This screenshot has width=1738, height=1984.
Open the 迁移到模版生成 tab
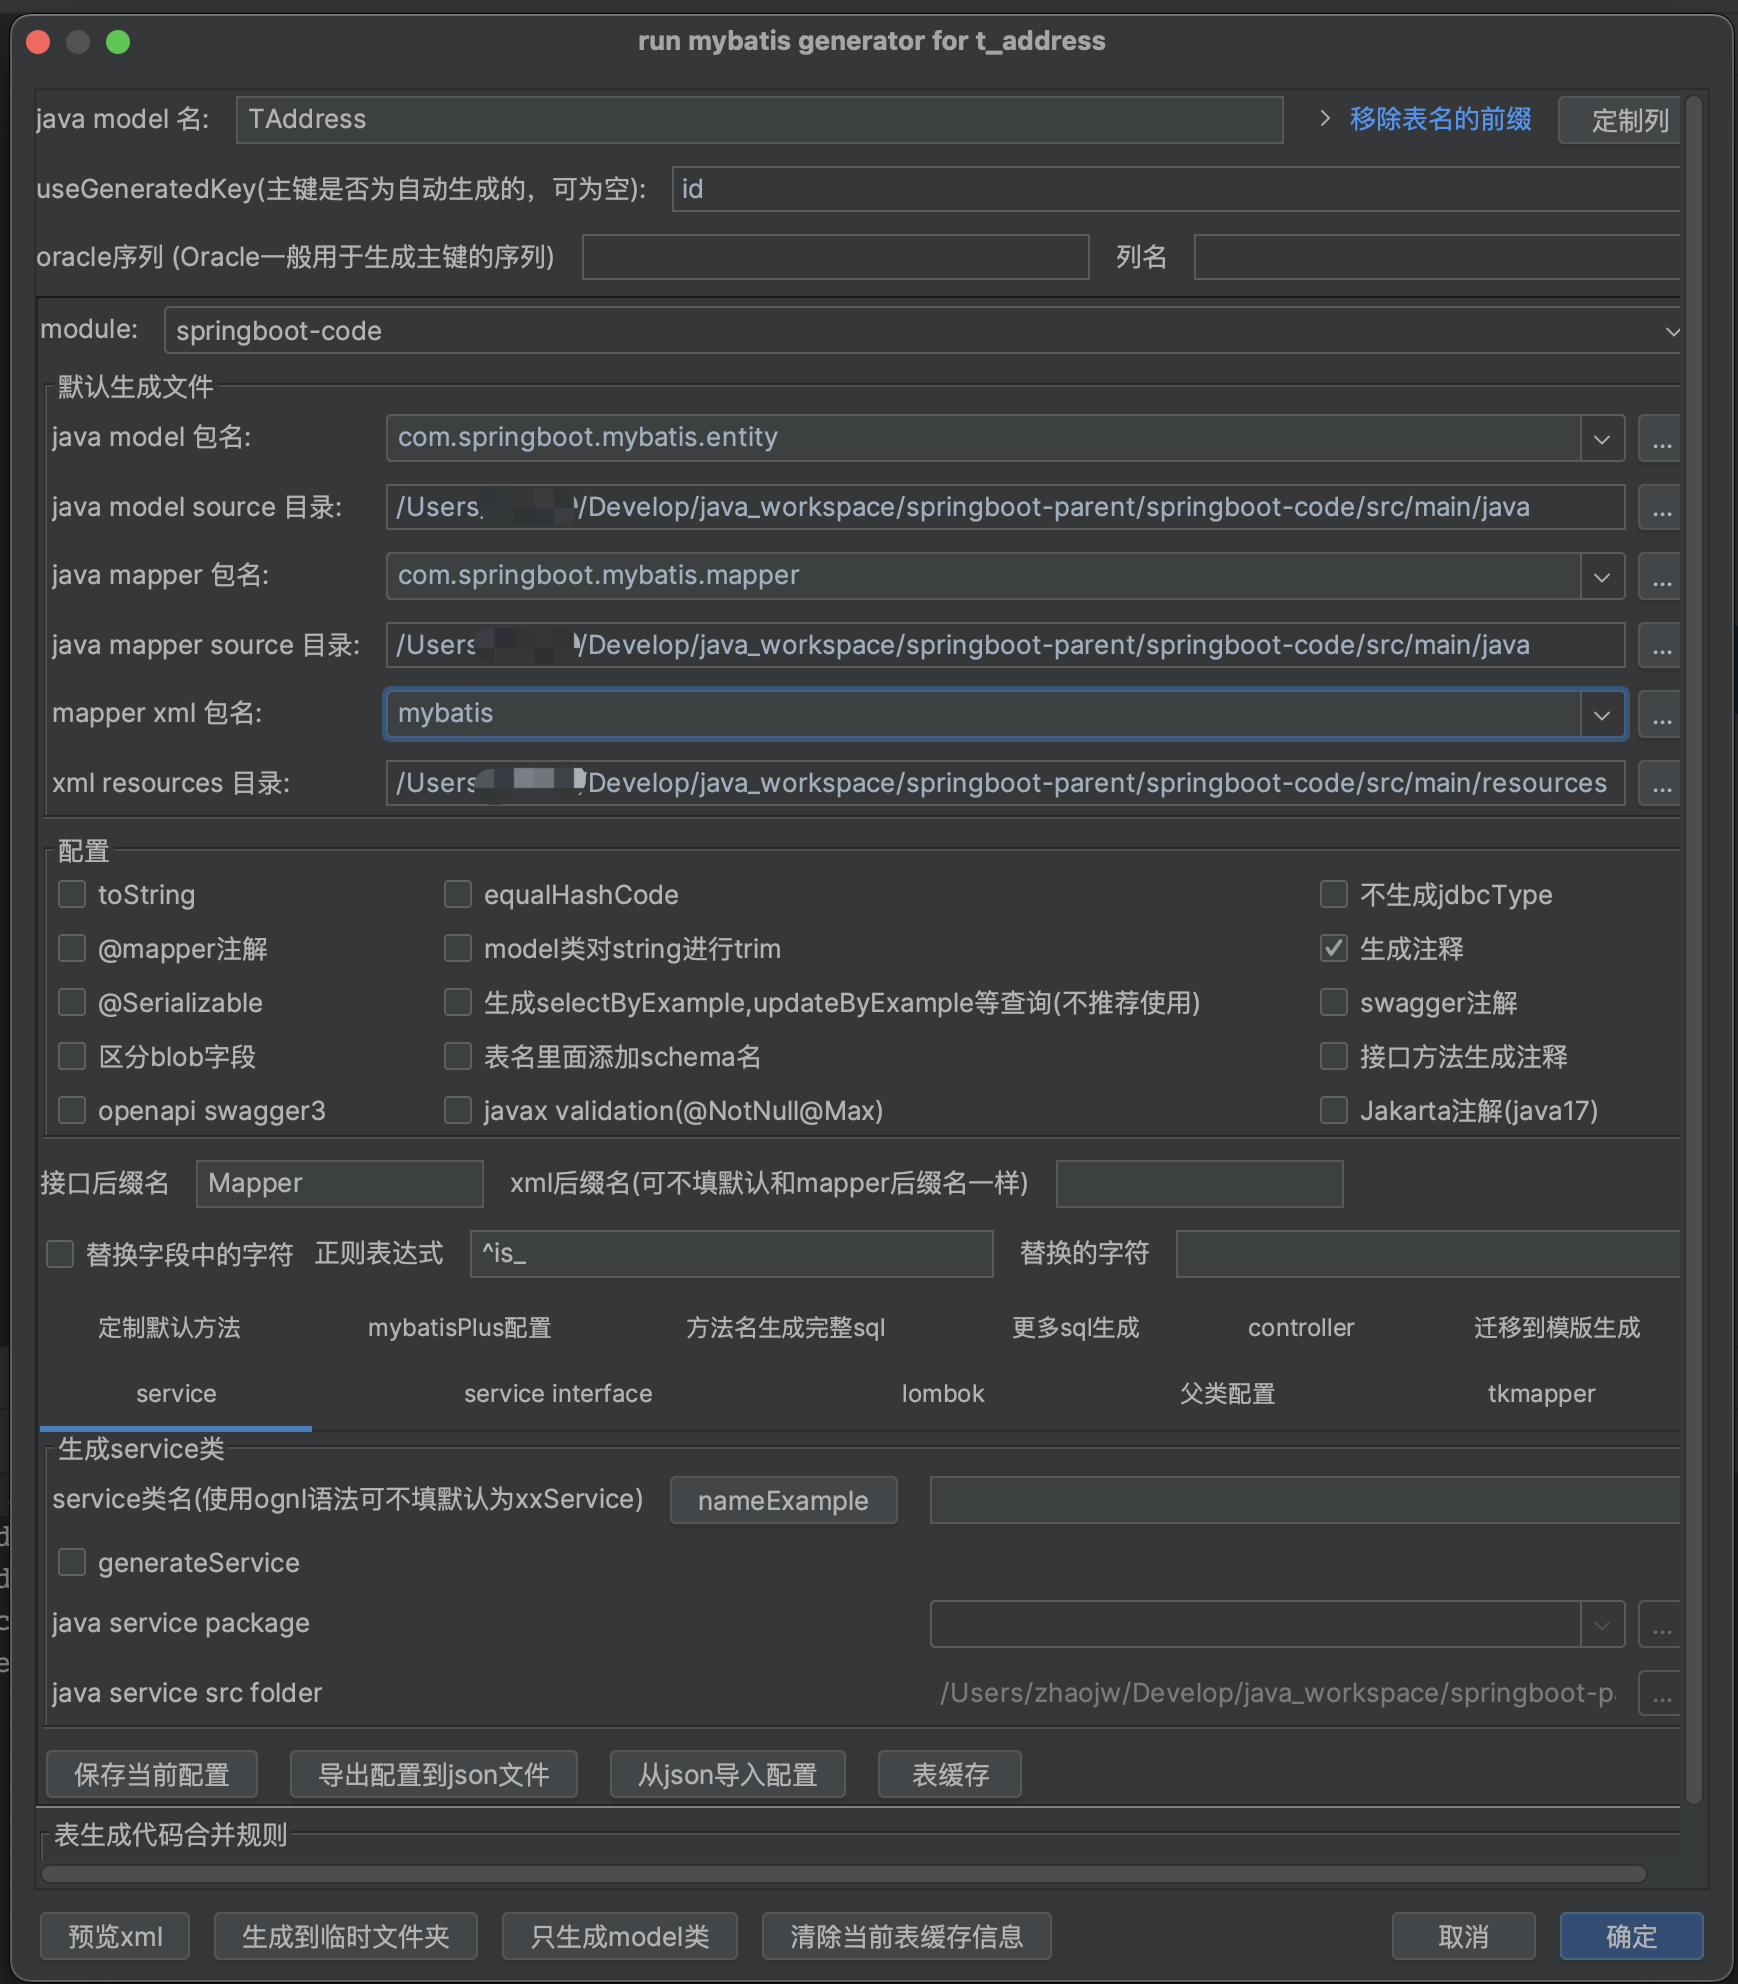1557,1328
